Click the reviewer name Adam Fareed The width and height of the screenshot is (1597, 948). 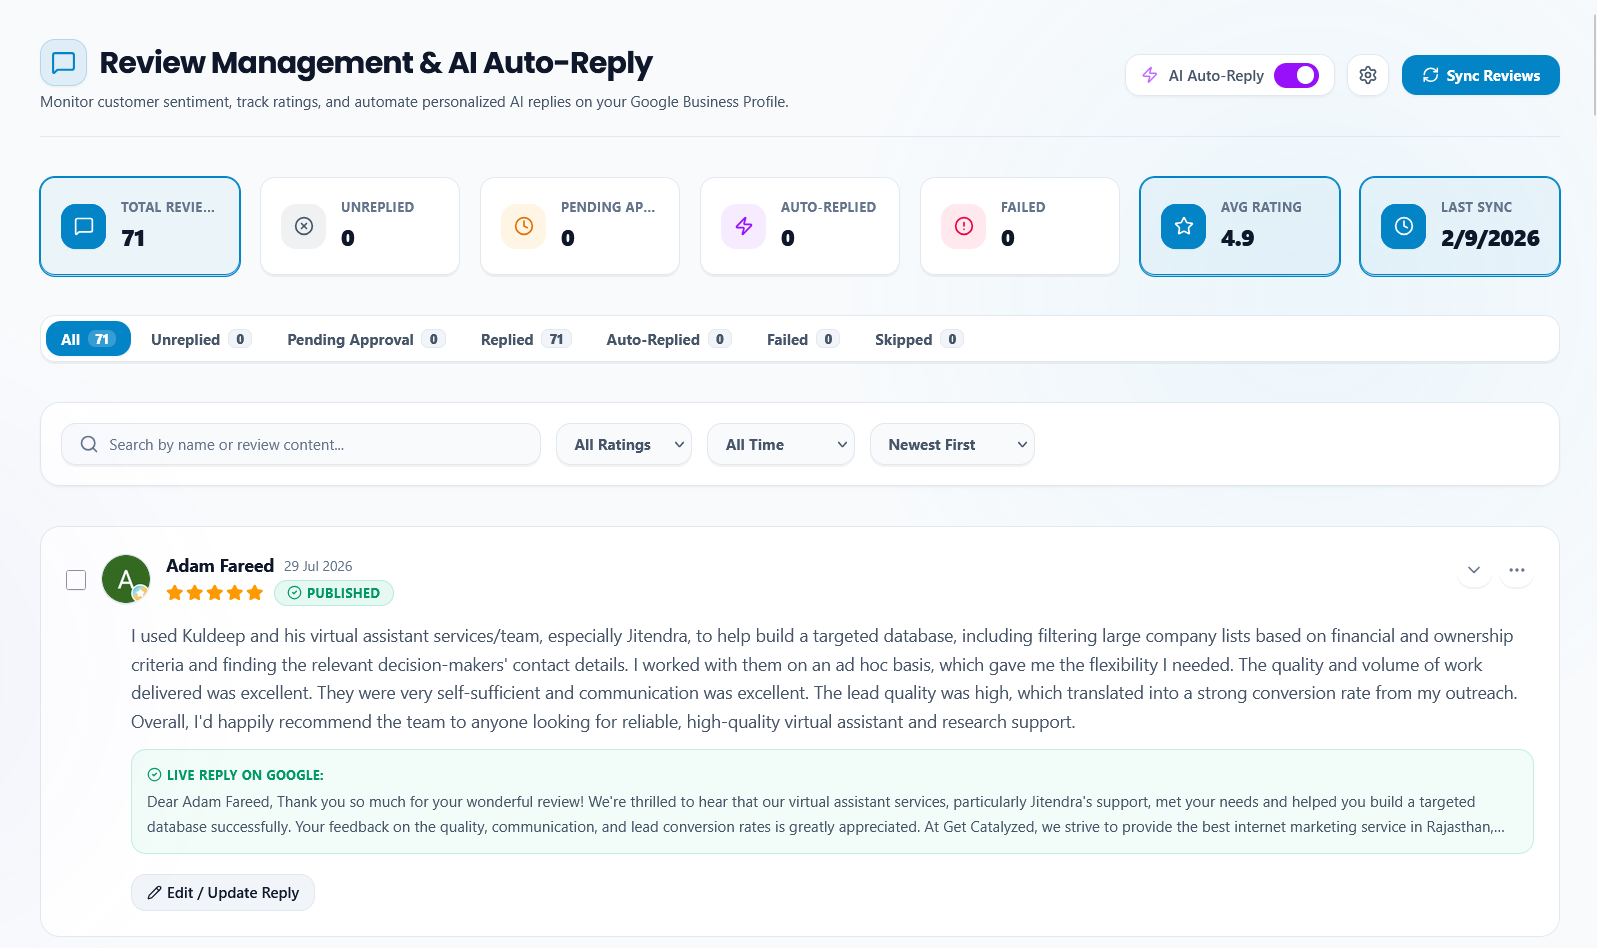pos(220,566)
